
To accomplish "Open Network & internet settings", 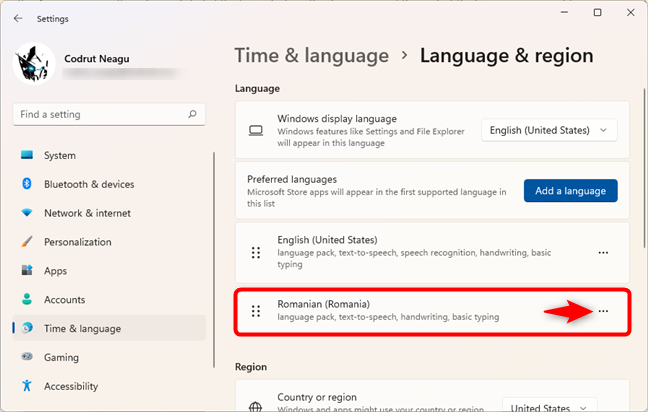I will [x=110, y=213].
